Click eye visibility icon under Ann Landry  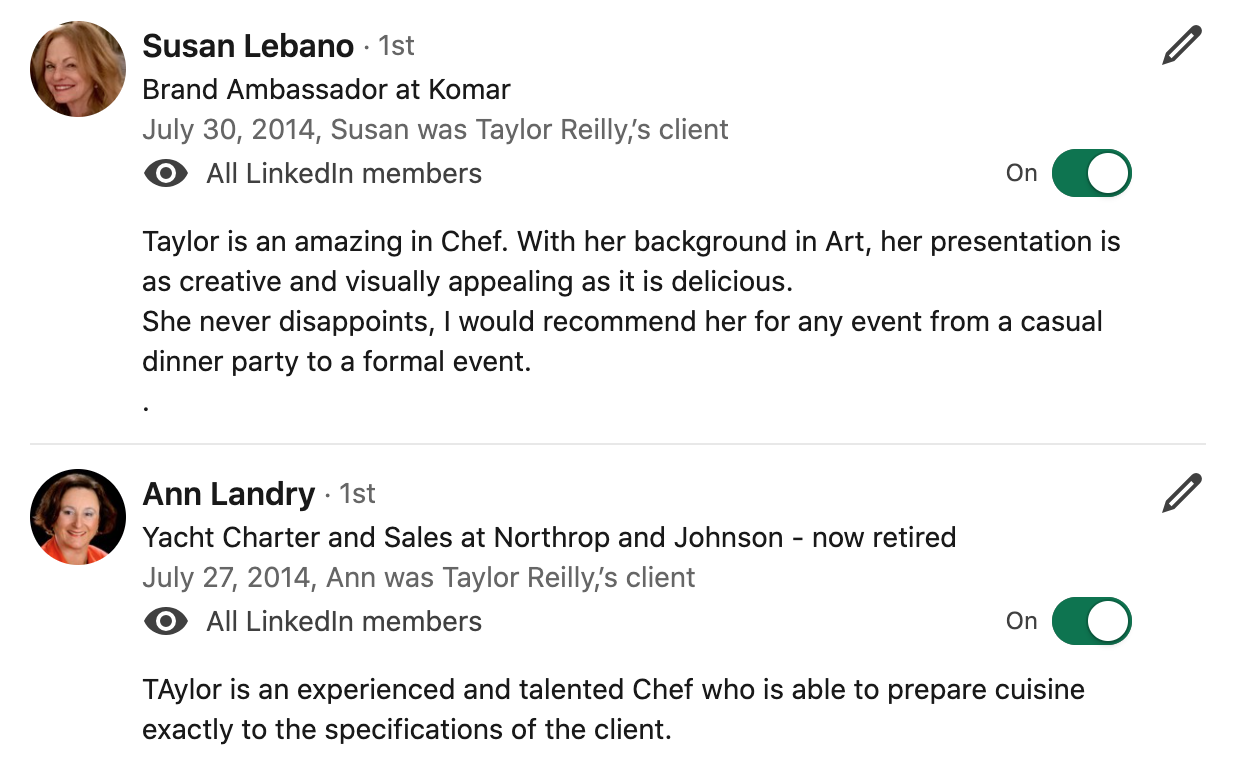click(166, 622)
